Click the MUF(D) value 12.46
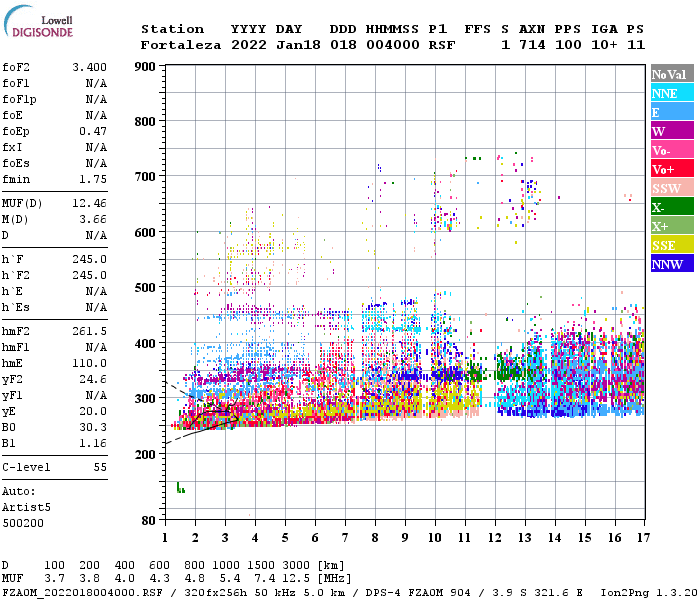The height and width of the screenshot is (600, 700). [x=90, y=204]
